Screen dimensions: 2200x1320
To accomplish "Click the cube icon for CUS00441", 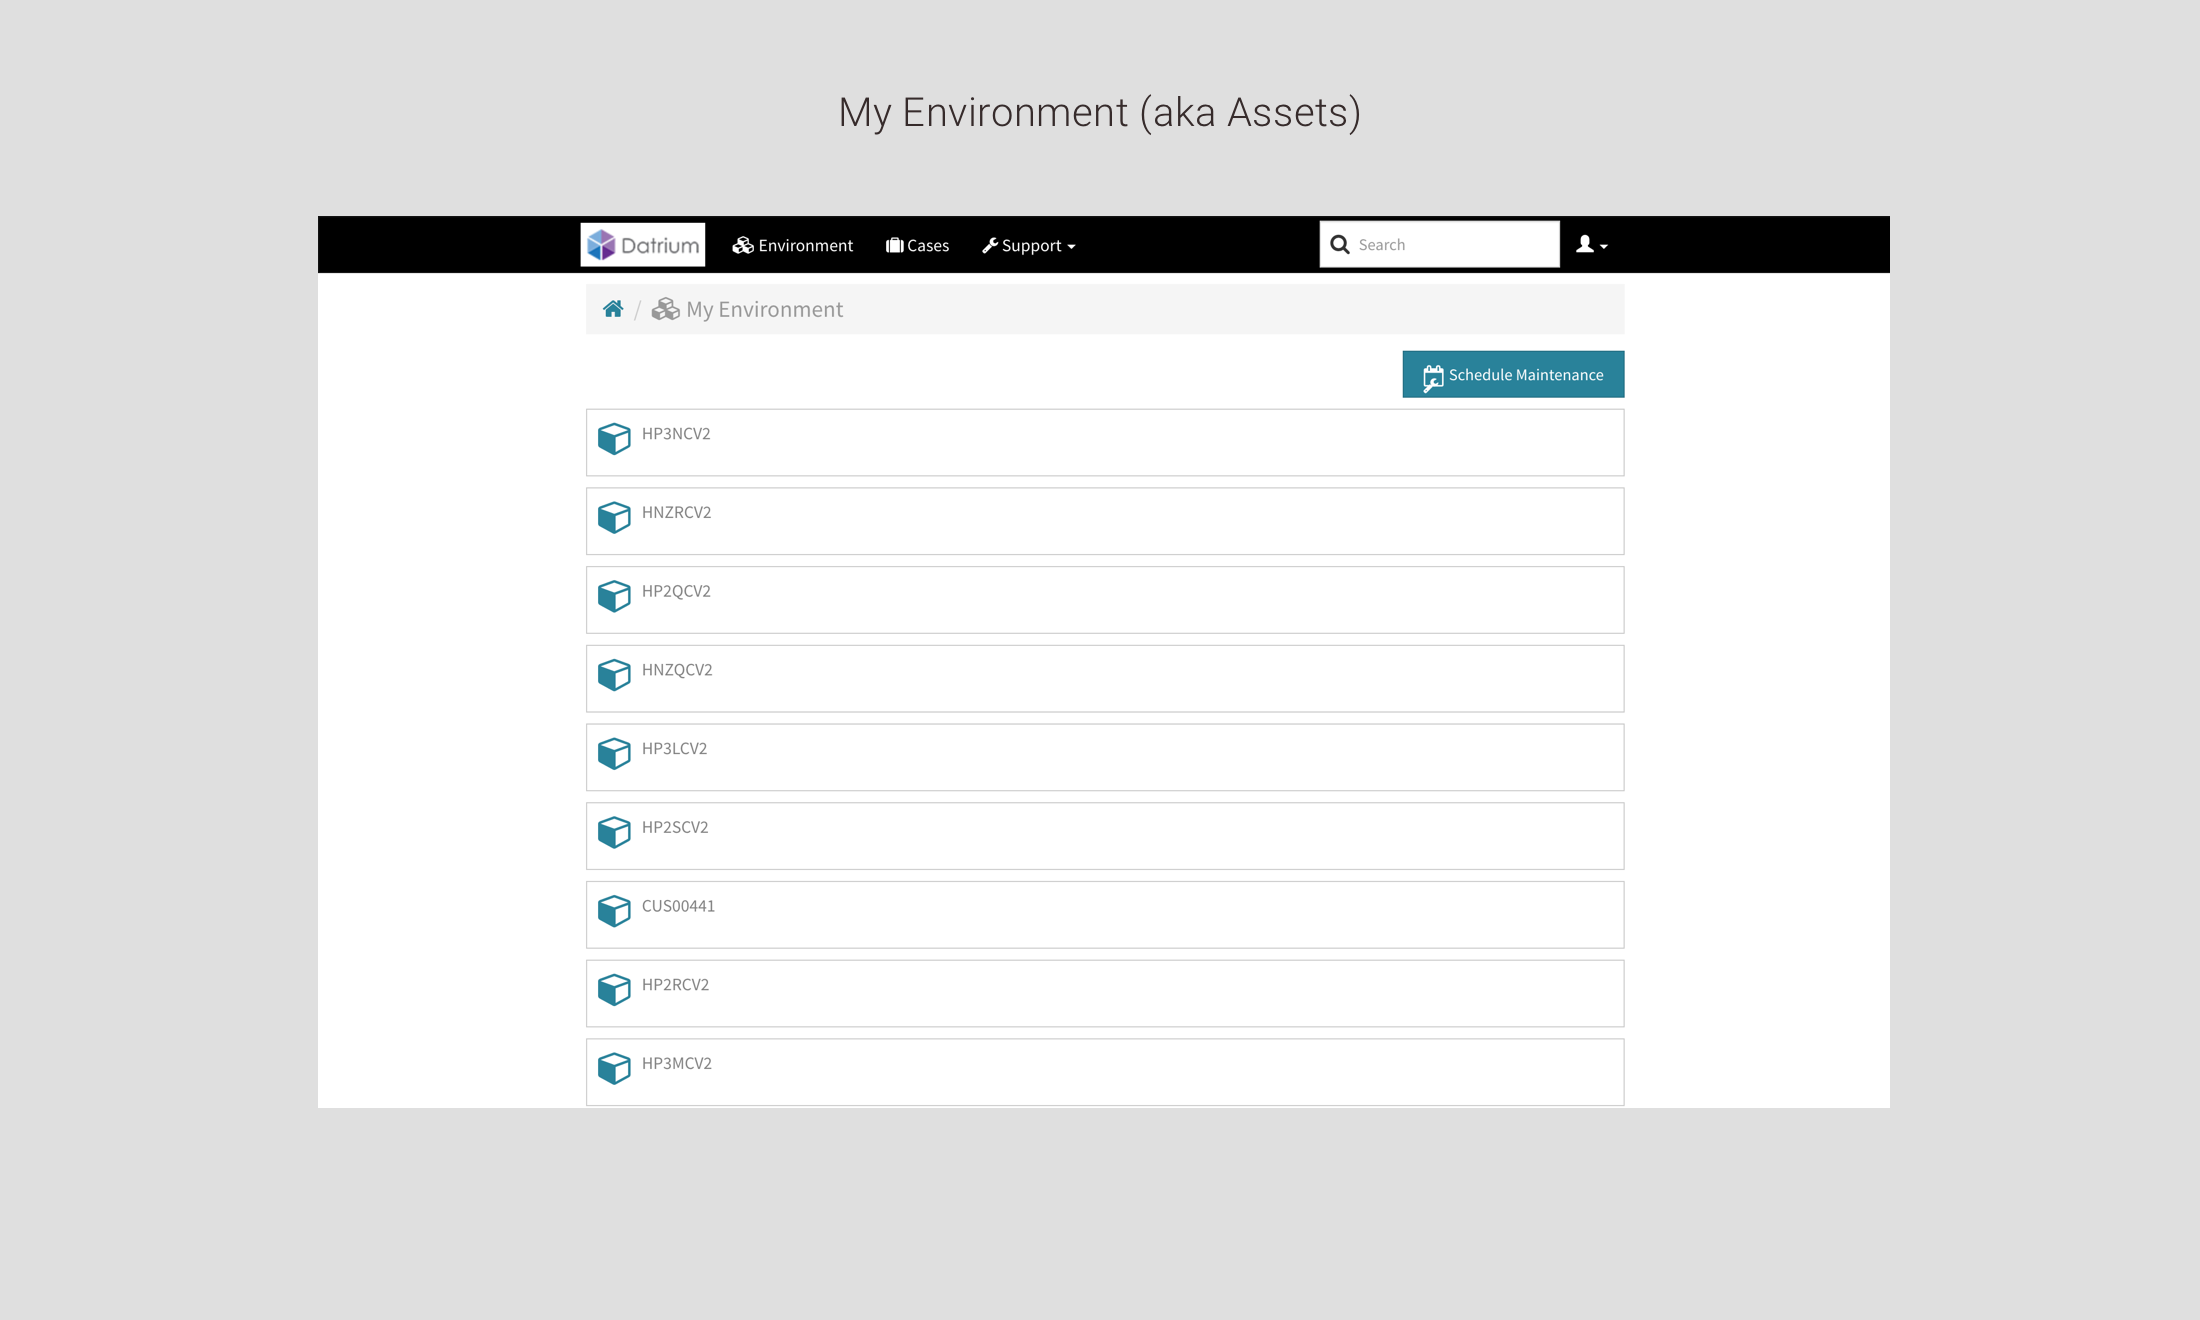I will pos(614,911).
